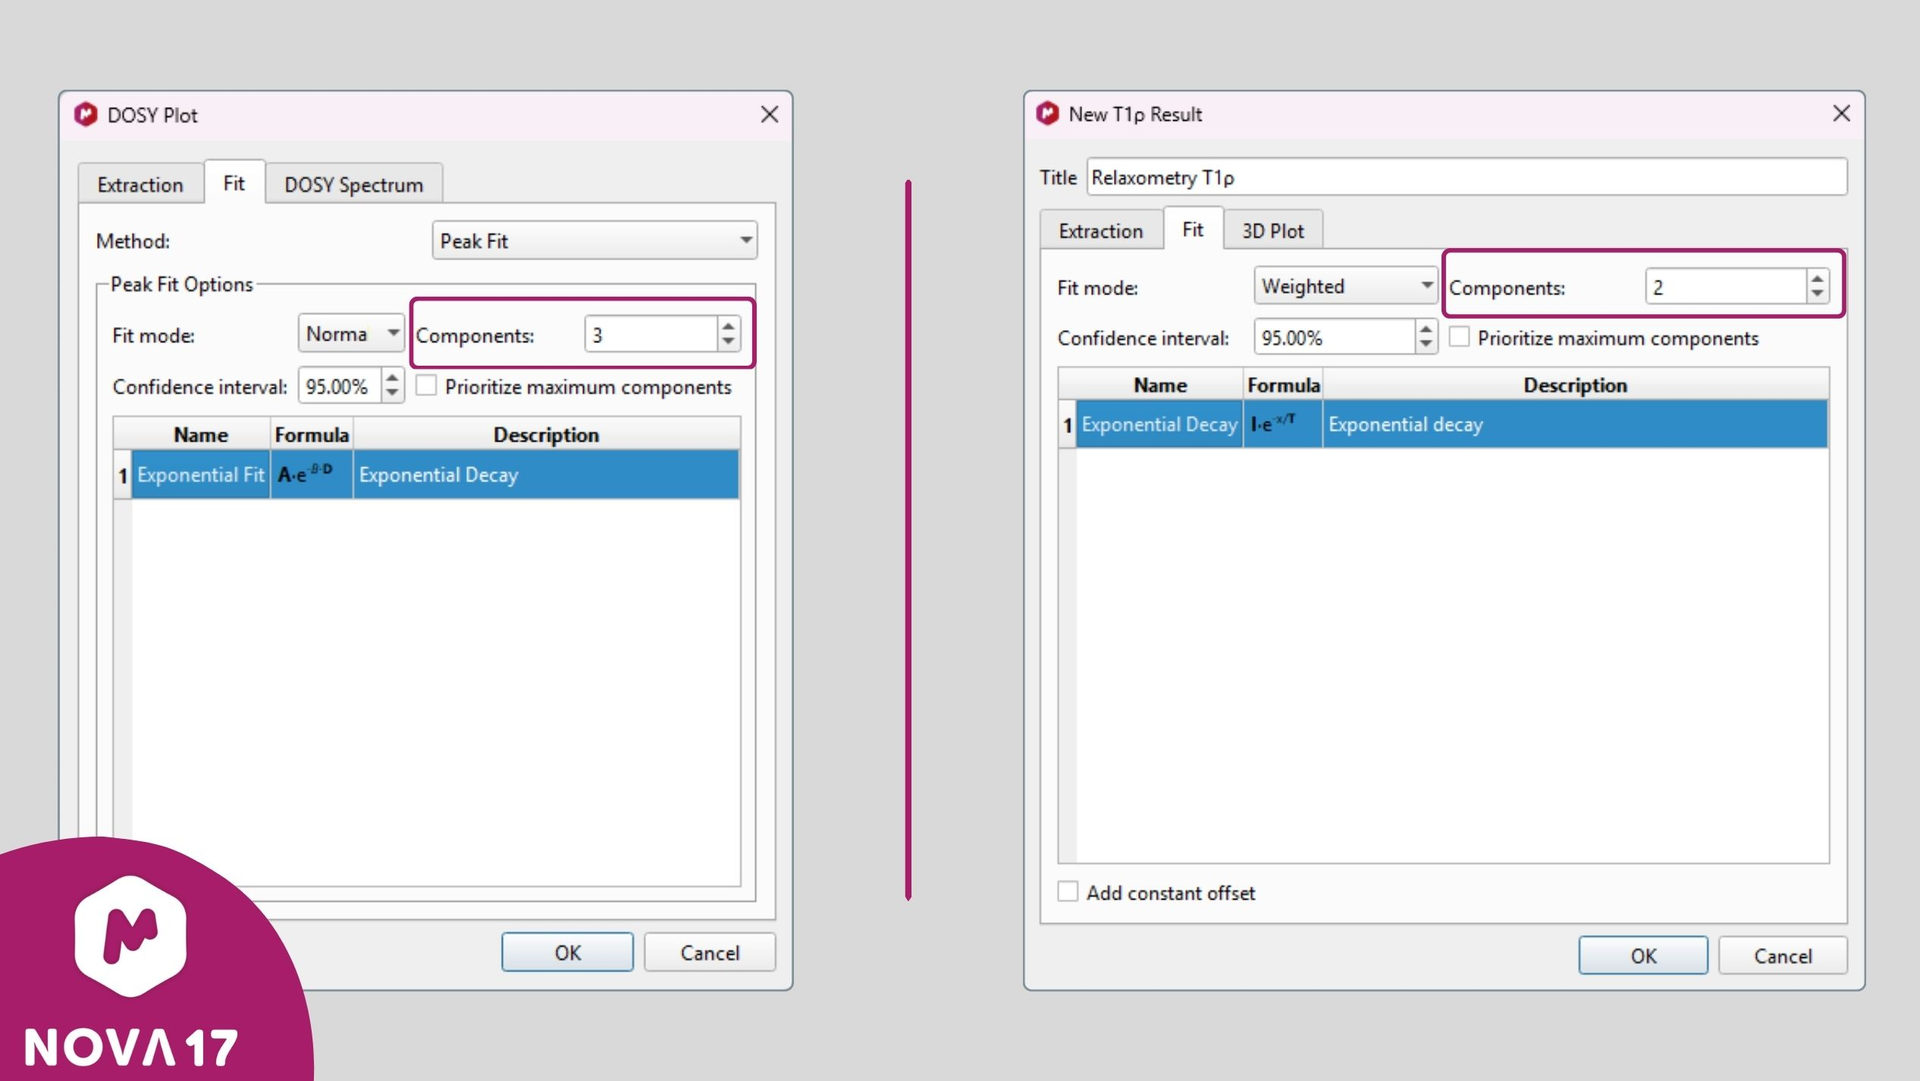Click the Mnova logo in New T1ρ Result title bar

click(1047, 114)
